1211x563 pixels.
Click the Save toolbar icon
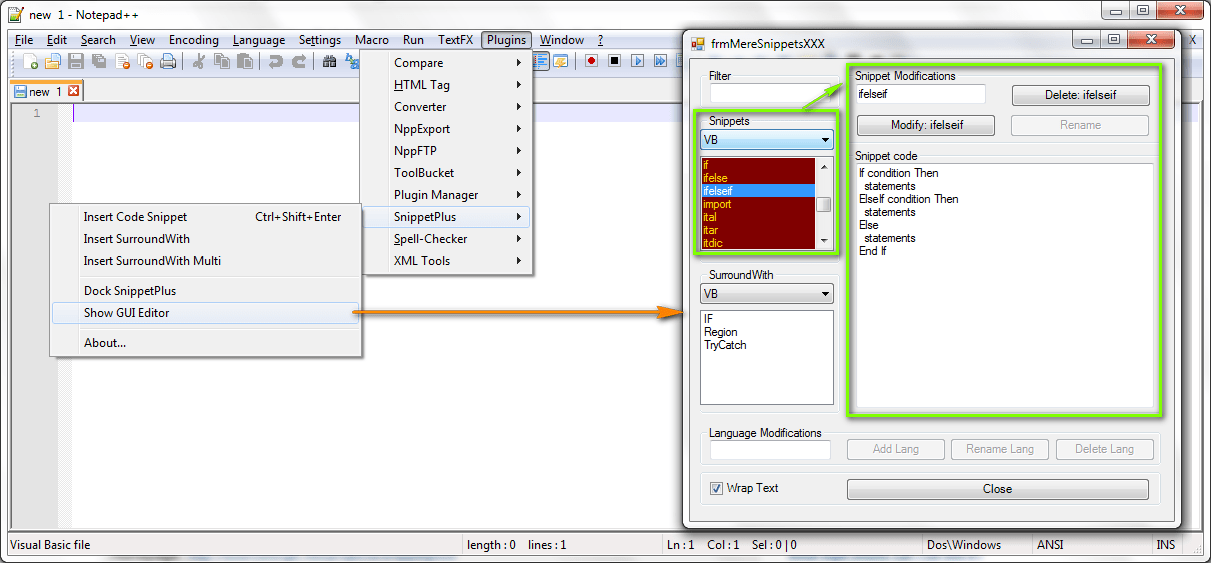(76, 61)
